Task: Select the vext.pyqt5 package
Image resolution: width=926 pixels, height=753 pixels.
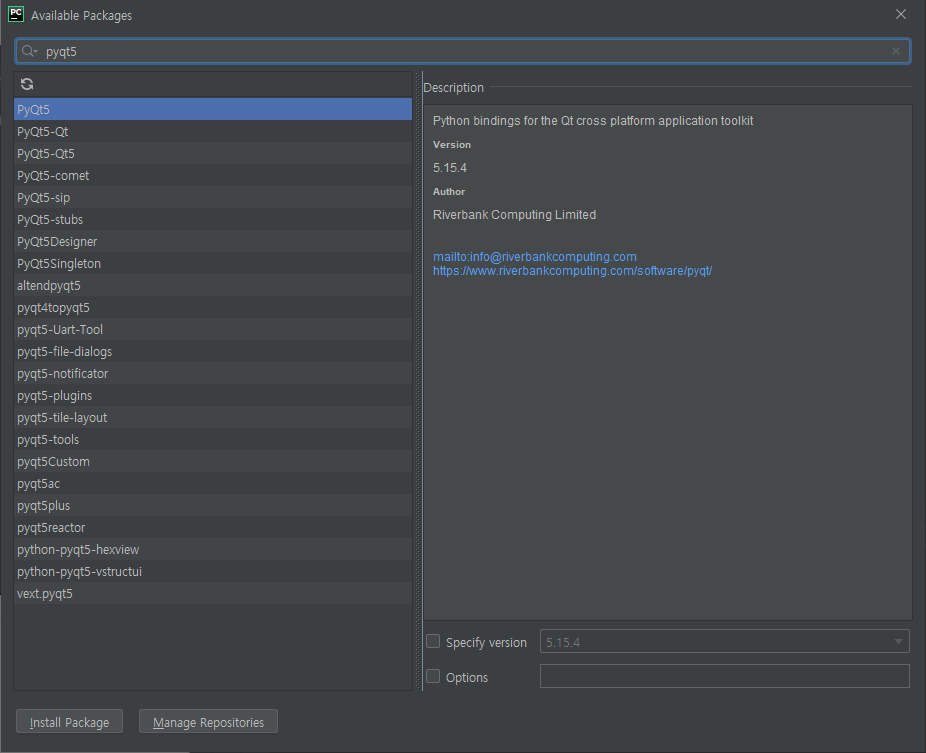Action: (x=213, y=594)
